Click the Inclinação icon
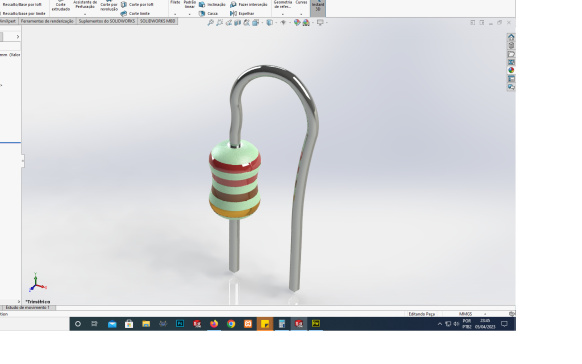 click(202, 4)
